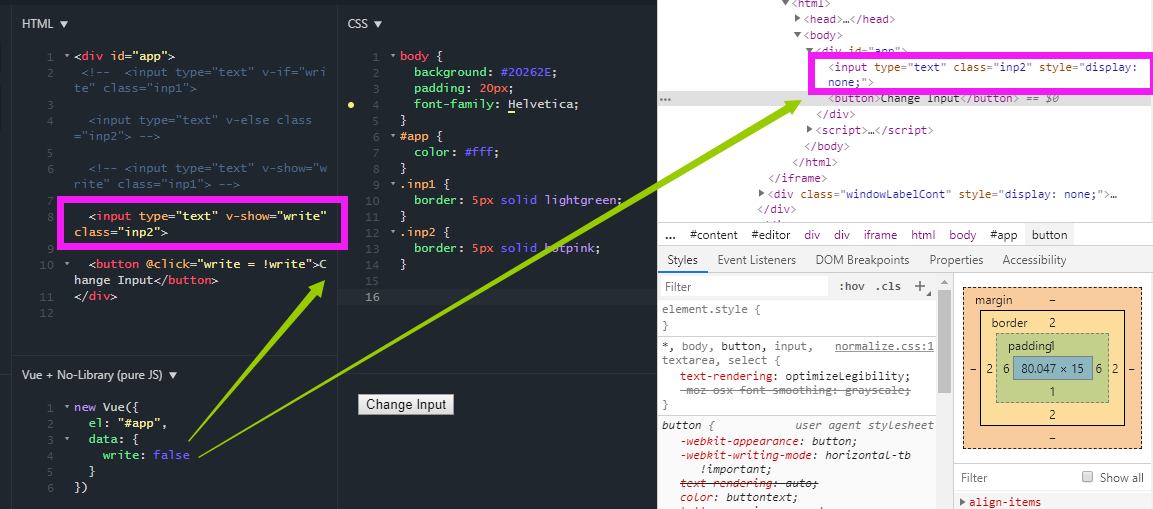Click the plus icon to add style rule
1153x509 pixels.
click(919, 287)
